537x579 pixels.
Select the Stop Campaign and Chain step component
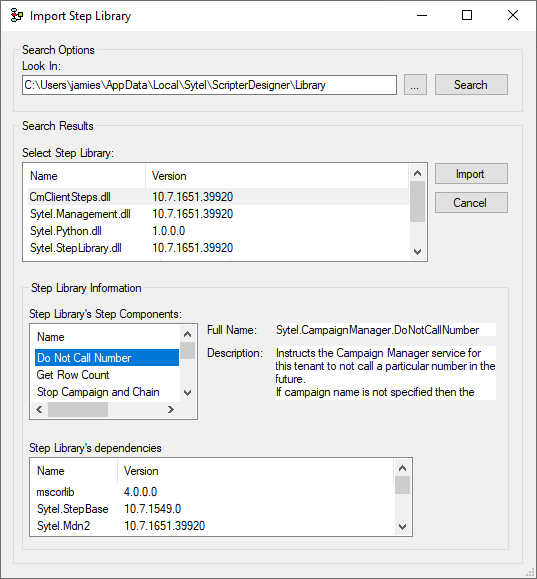[x=107, y=391]
